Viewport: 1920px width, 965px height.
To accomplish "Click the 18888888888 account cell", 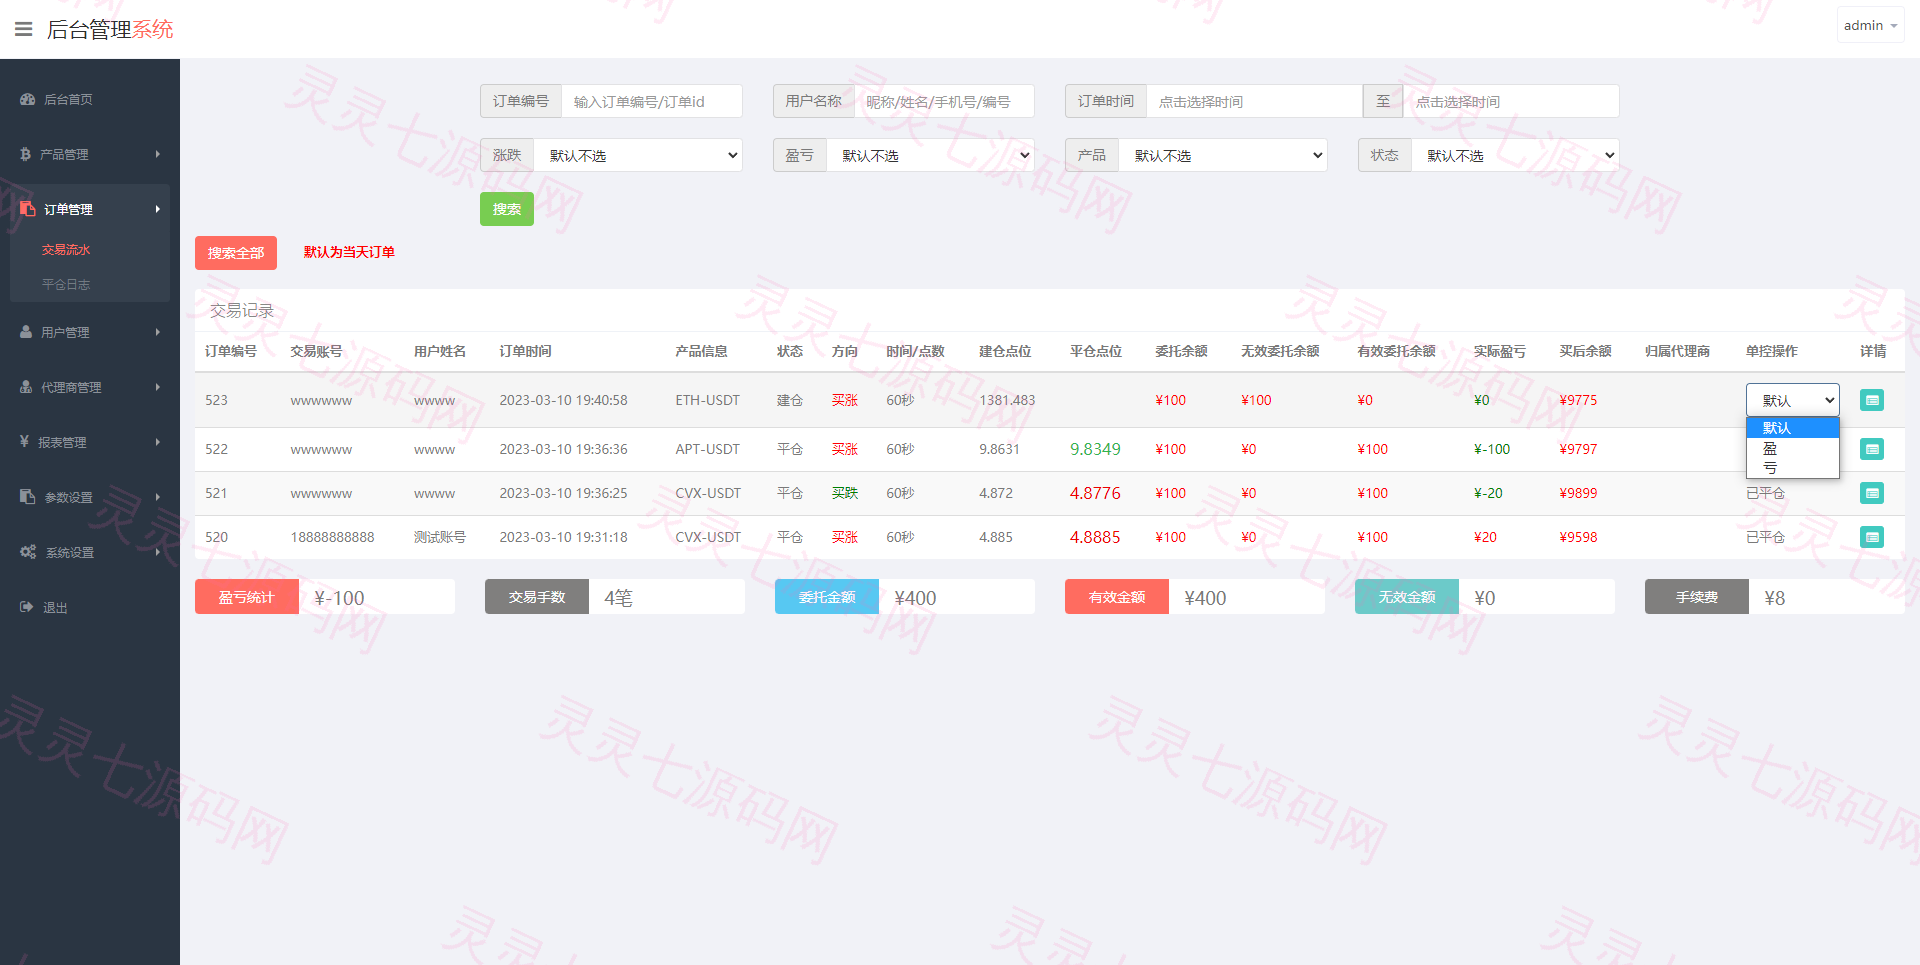I will 332,537.
